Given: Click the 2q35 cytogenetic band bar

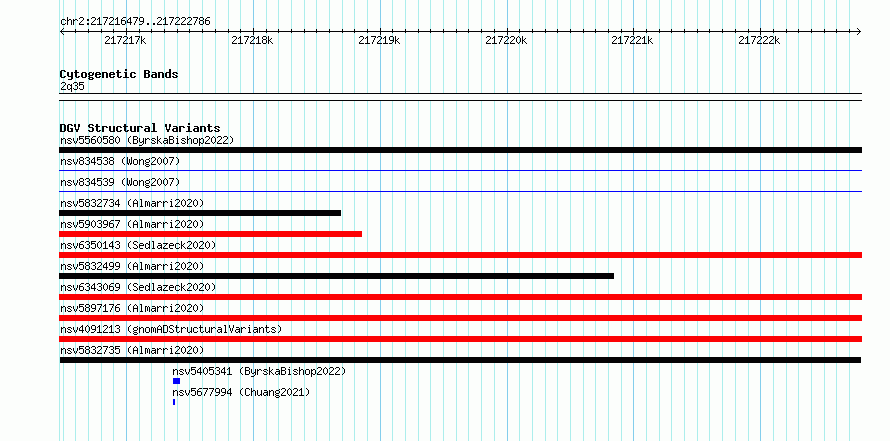Looking at the screenshot, I should 460,97.
